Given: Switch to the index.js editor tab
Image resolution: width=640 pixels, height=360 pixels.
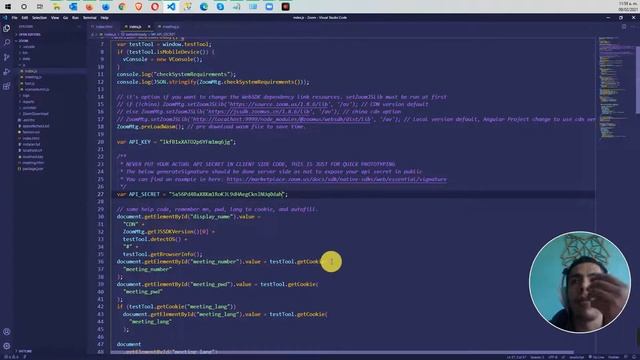Looking at the screenshot, I should [x=135, y=27].
